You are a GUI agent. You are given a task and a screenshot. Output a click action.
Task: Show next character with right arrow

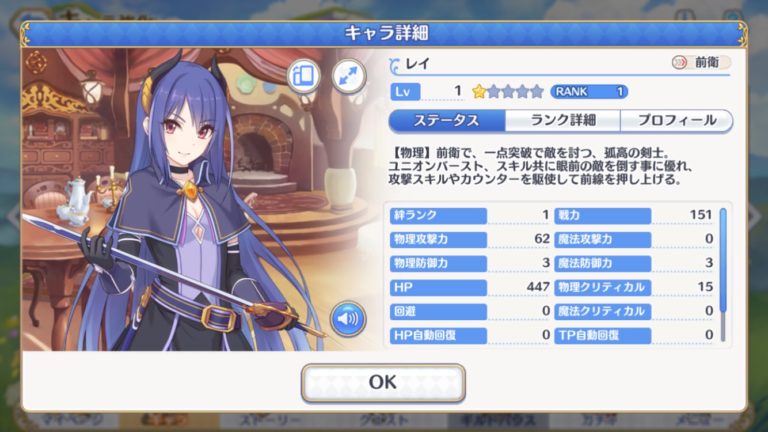click(756, 216)
